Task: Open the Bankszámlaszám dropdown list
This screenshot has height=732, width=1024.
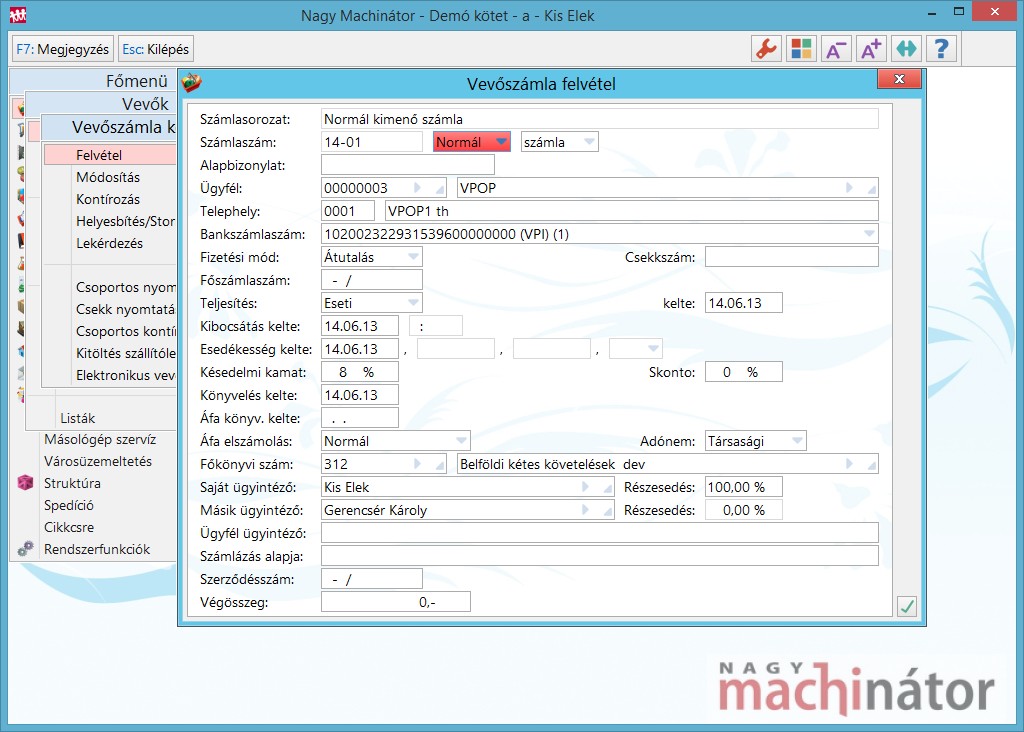Action: 868,234
